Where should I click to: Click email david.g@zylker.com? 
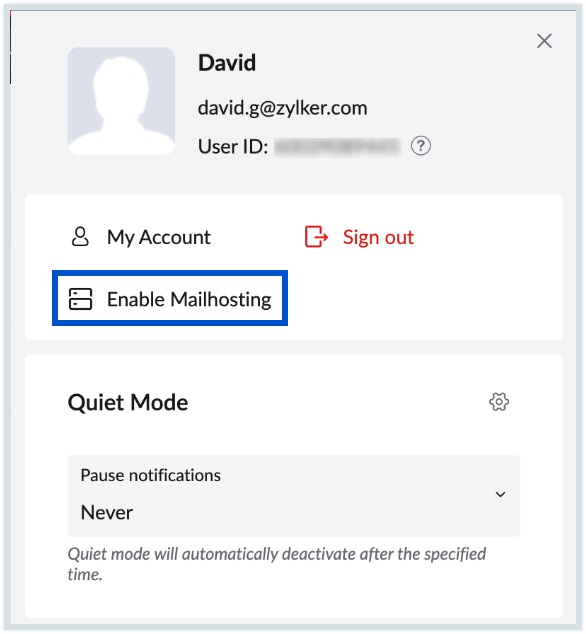pos(283,108)
